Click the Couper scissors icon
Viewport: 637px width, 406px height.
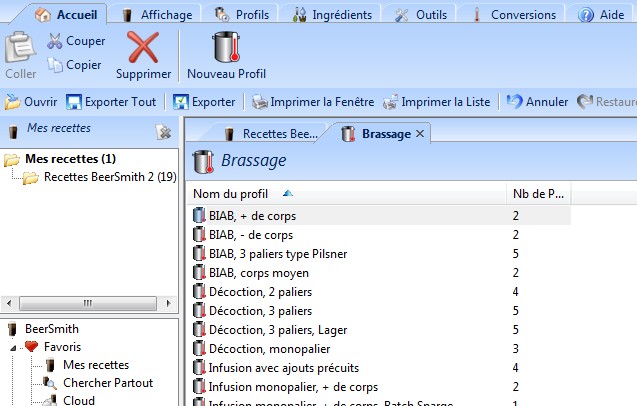pyautogui.click(x=54, y=41)
